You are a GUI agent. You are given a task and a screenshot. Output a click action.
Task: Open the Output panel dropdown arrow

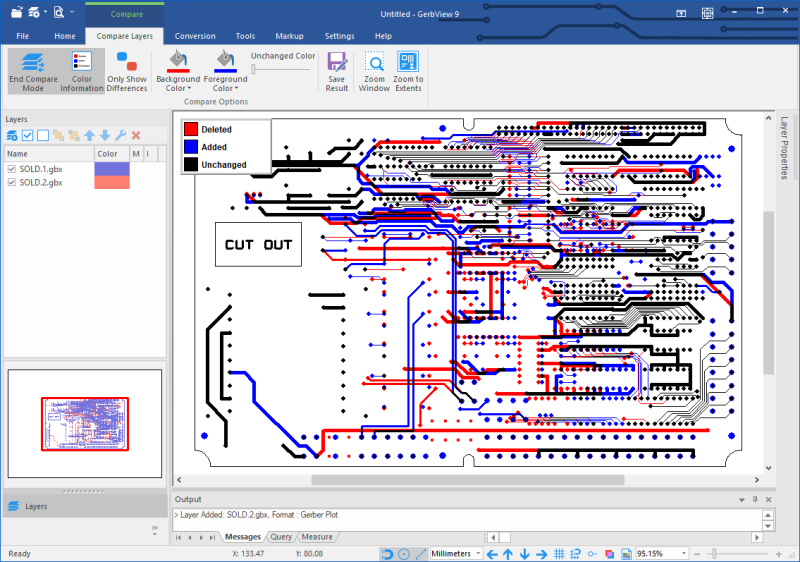[x=742, y=500]
